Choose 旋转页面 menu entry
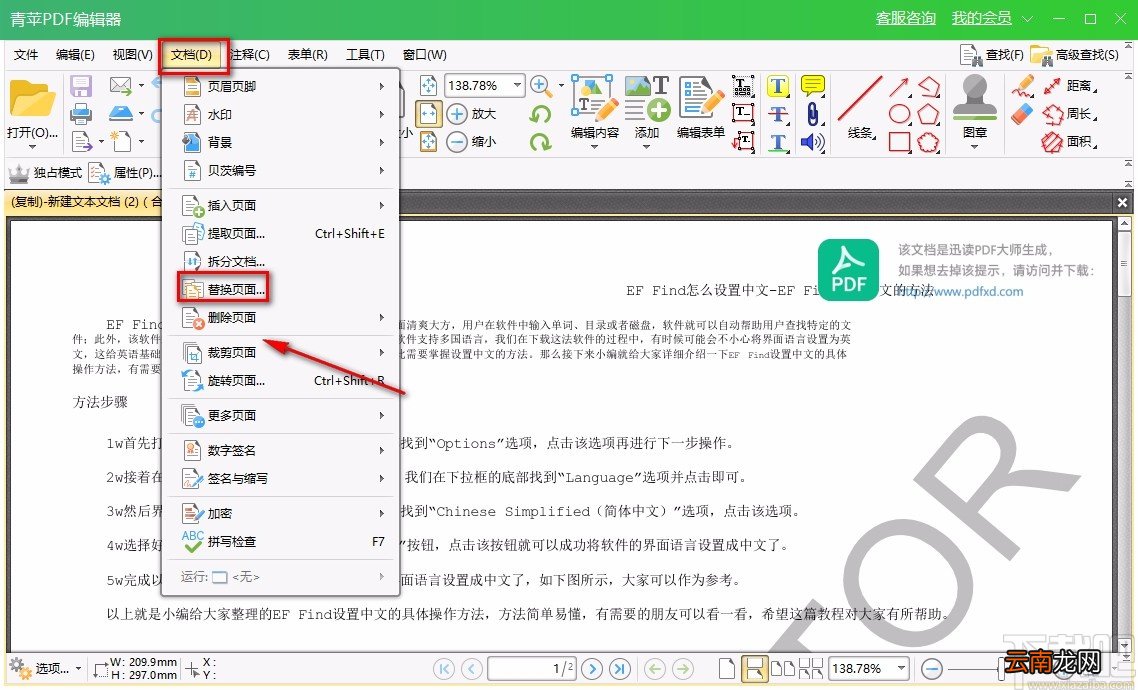 tap(283, 380)
